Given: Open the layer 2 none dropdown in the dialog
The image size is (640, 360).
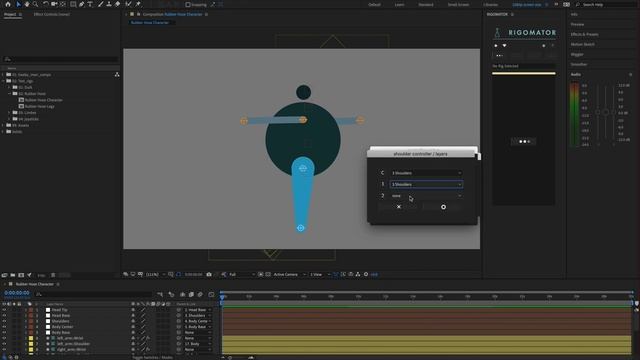Looking at the screenshot, I should point(426,196).
